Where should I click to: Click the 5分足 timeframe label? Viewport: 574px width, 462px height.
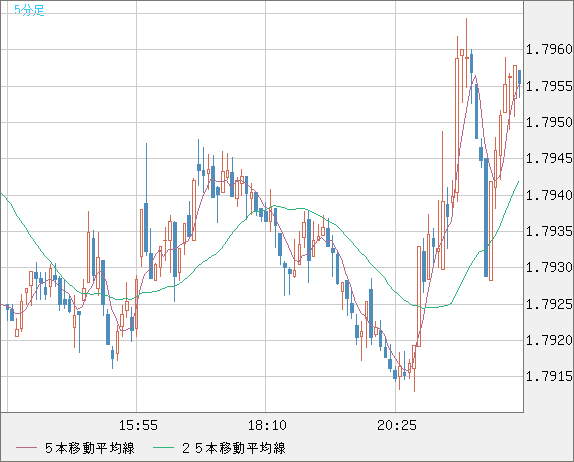(29, 10)
